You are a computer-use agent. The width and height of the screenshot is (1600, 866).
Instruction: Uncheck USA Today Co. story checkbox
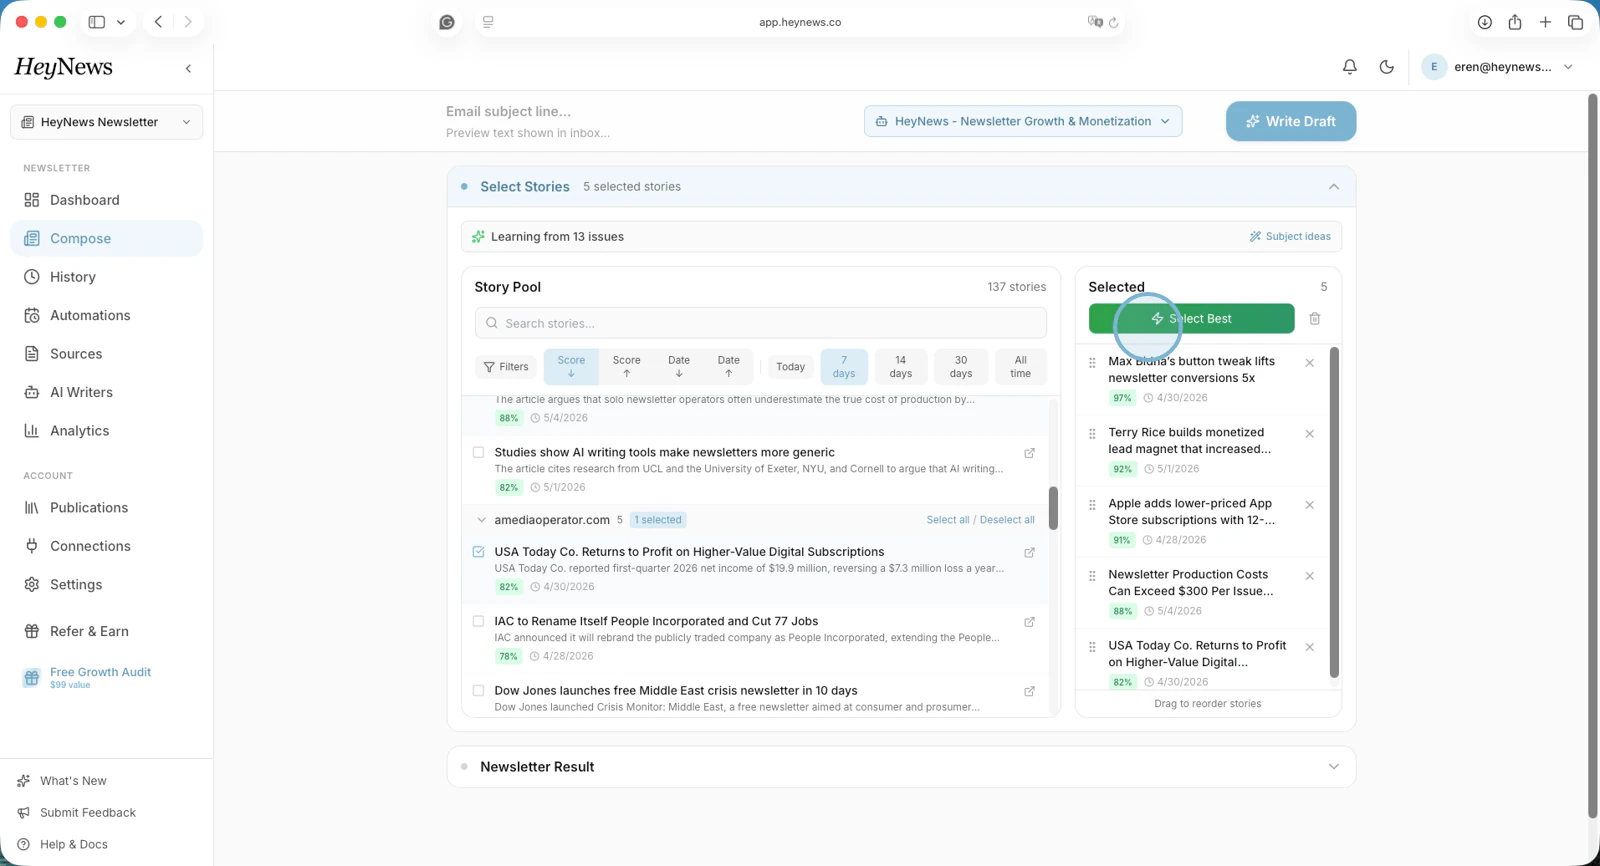(478, 551)
